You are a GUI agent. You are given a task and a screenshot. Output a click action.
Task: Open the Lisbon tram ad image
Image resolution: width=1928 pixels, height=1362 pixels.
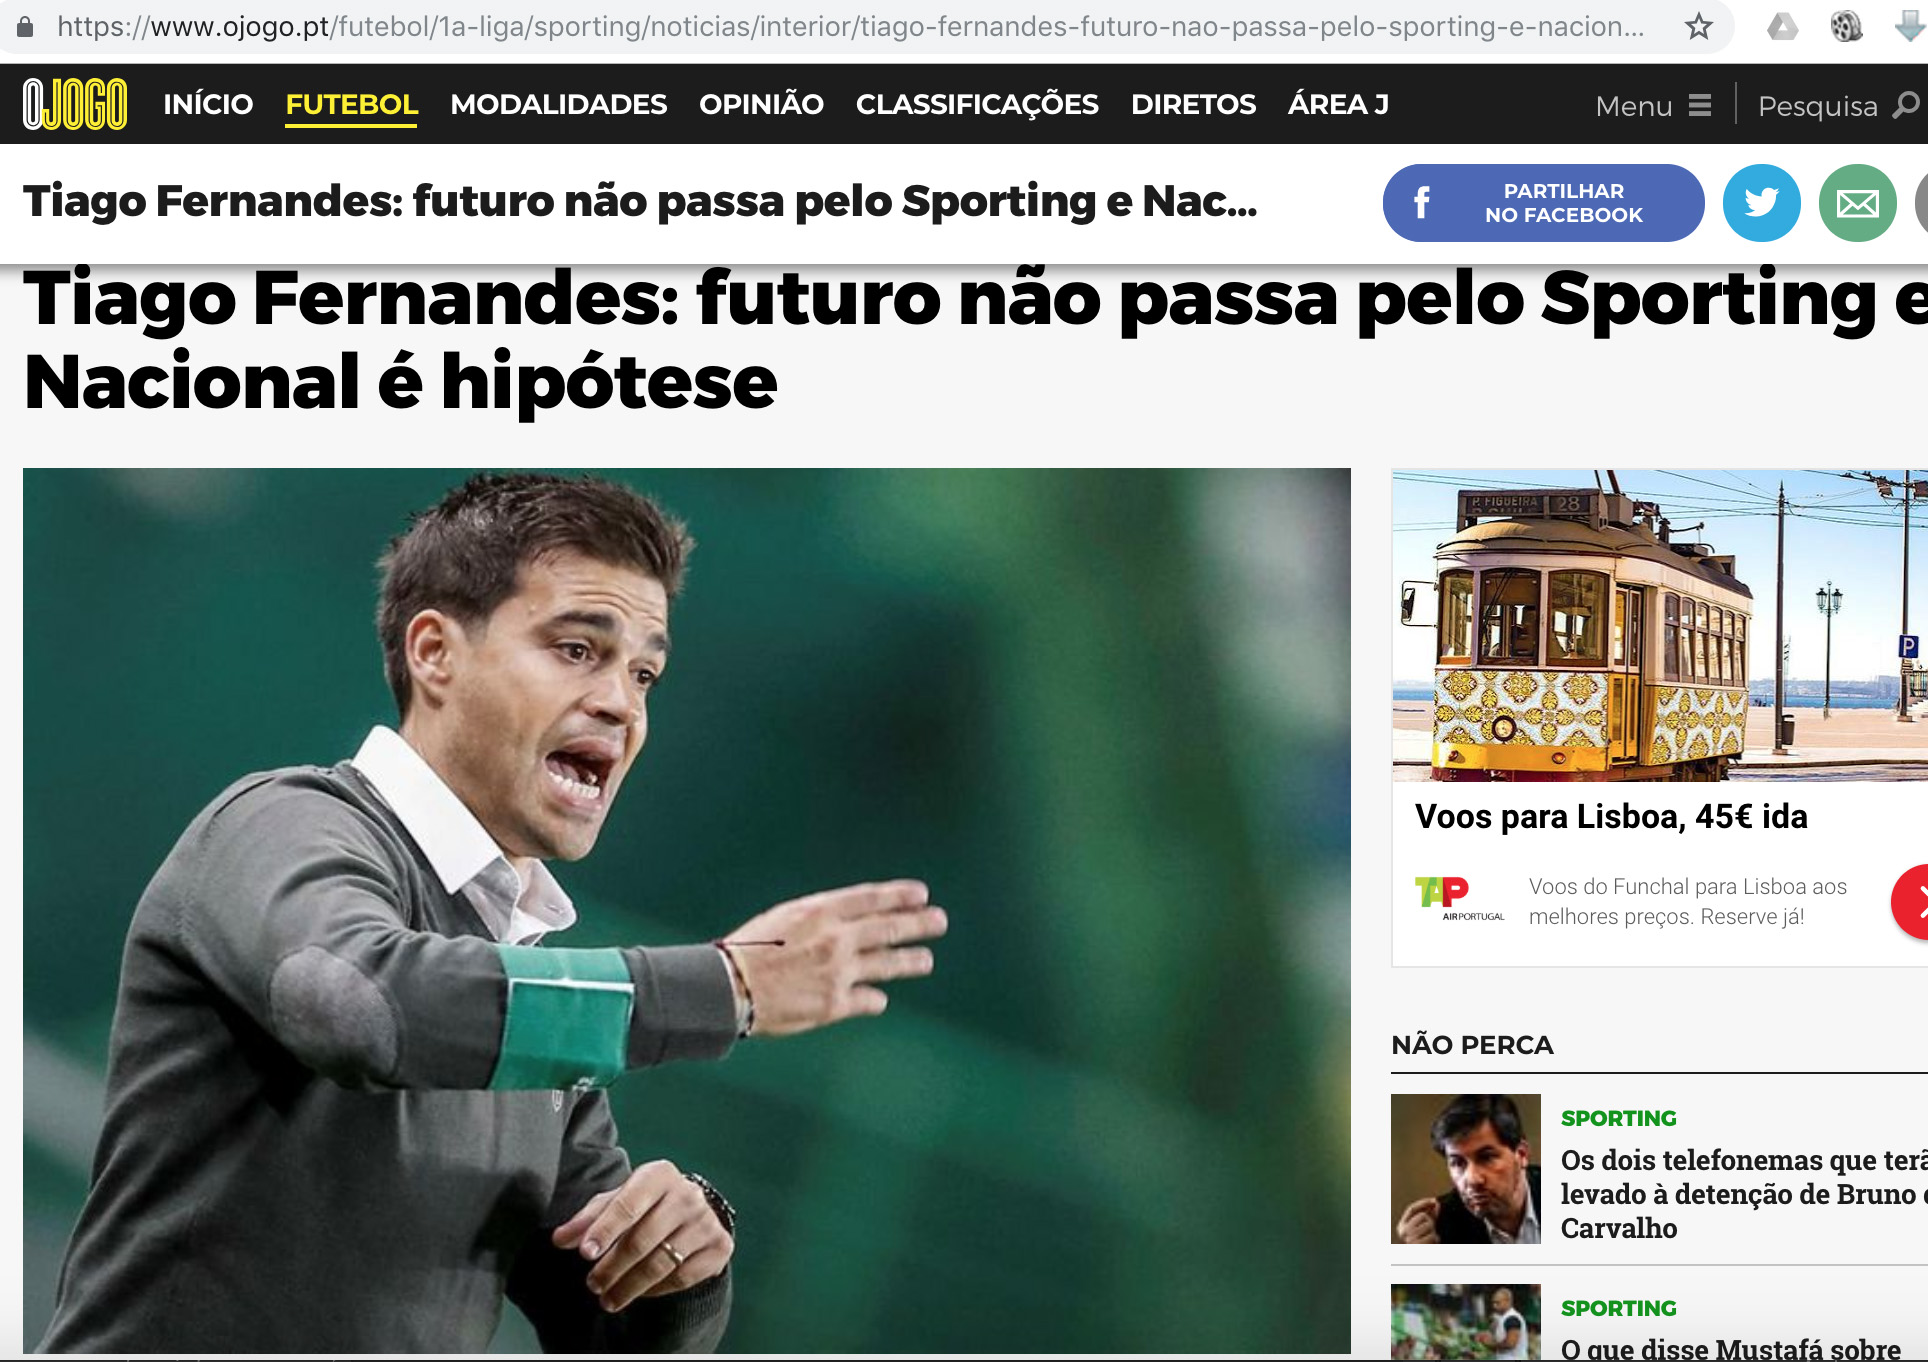1659,625
